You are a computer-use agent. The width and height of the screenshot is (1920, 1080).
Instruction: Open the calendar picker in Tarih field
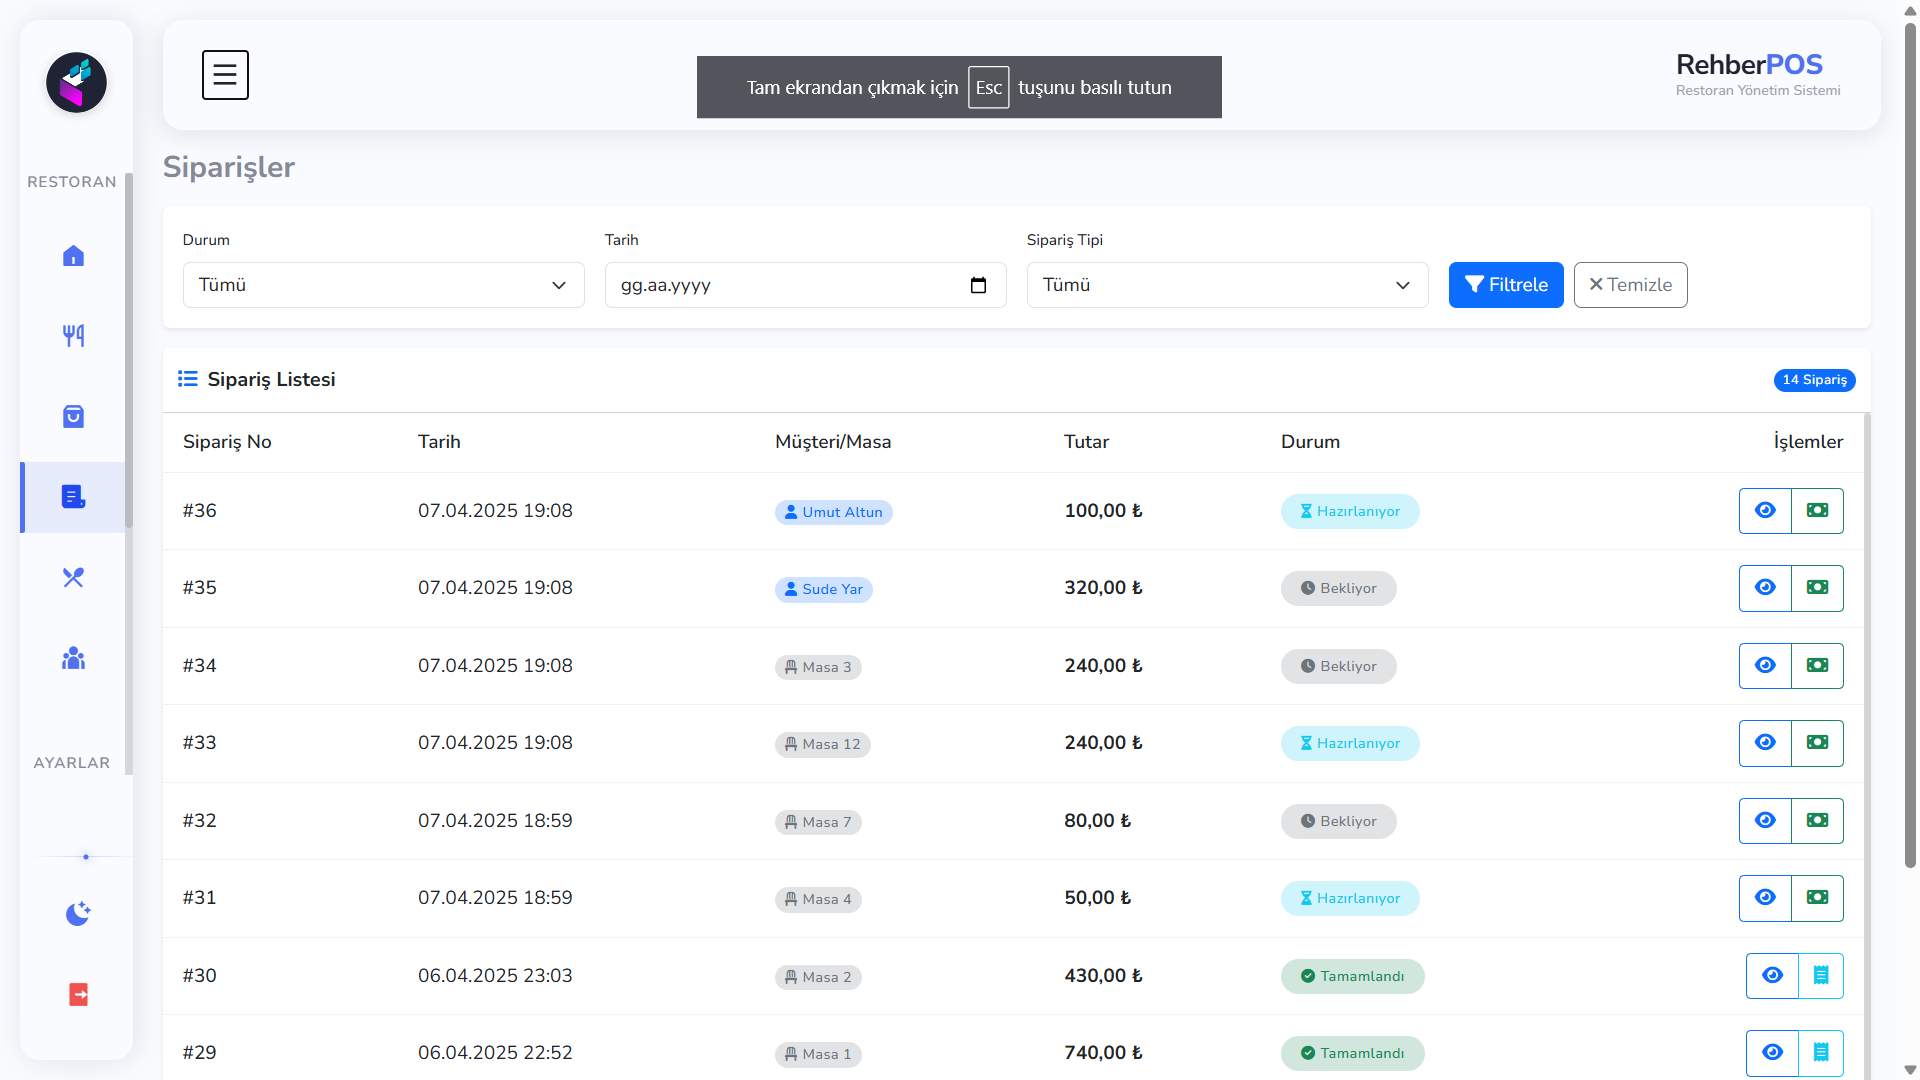pos(978,286)
